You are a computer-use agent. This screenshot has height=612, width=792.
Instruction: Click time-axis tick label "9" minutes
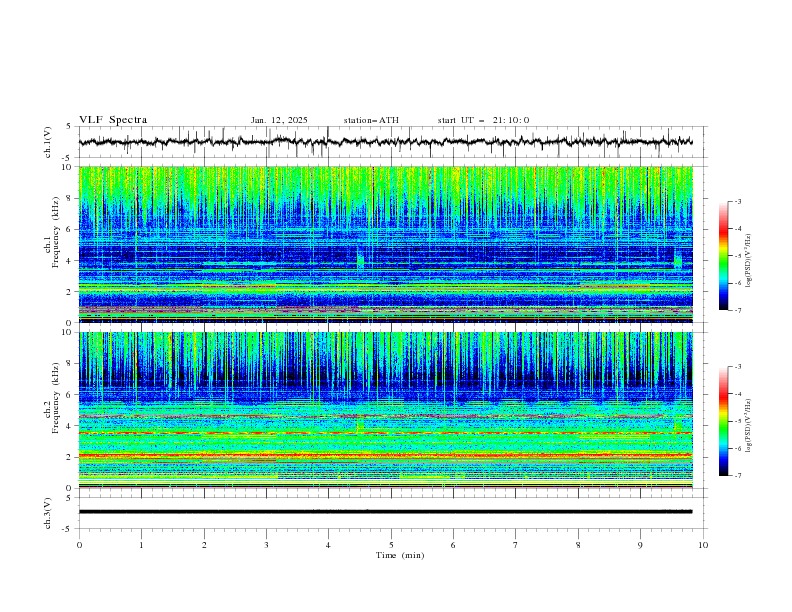[x=640, y=545]
